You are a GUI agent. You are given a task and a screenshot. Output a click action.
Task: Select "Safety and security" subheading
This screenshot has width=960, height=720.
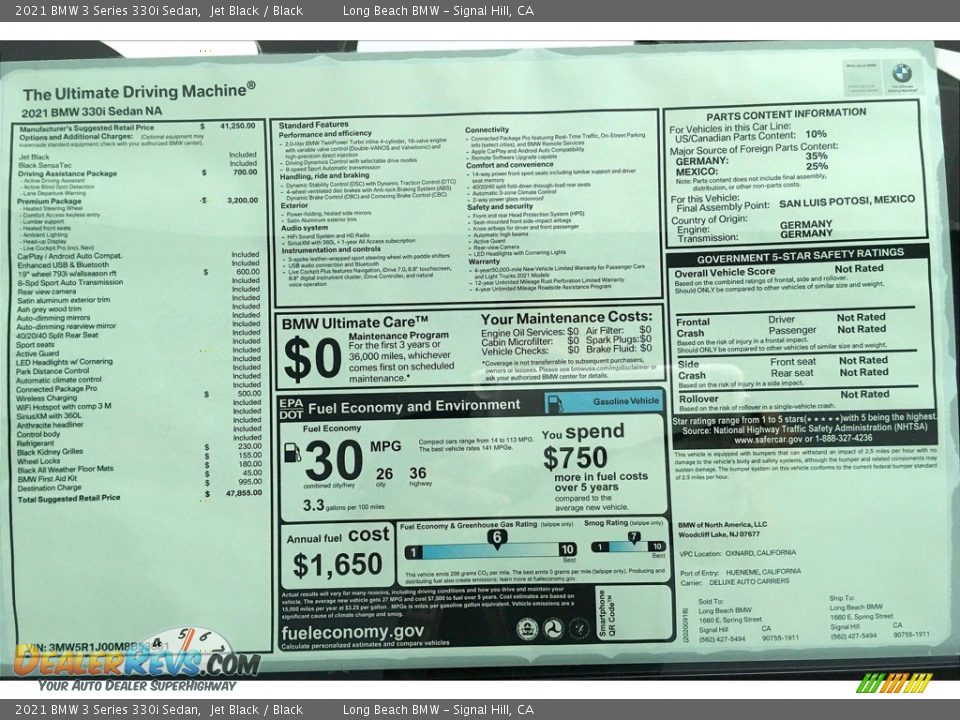(500, 207)
